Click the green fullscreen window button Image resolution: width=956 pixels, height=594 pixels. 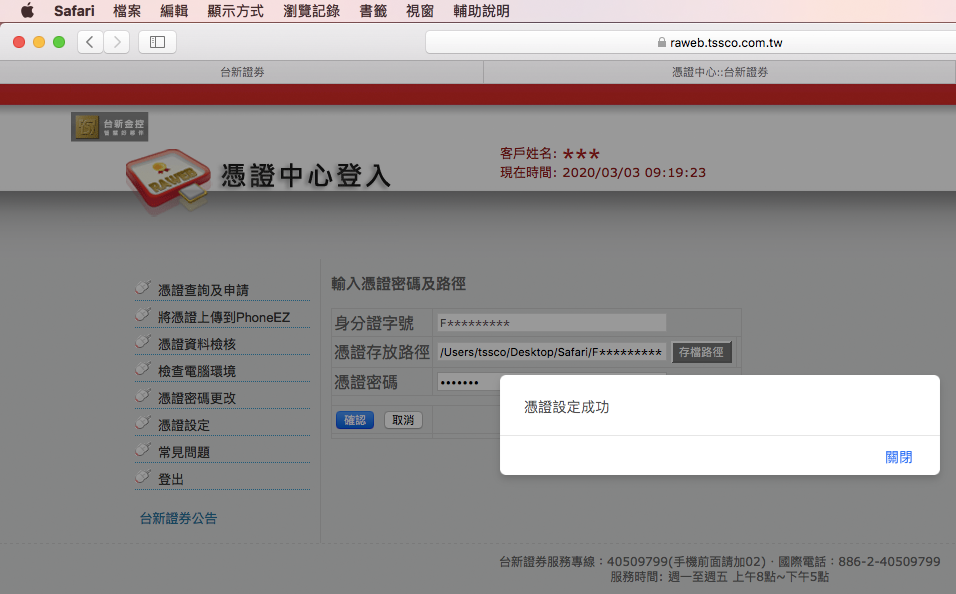pos(59,41)
